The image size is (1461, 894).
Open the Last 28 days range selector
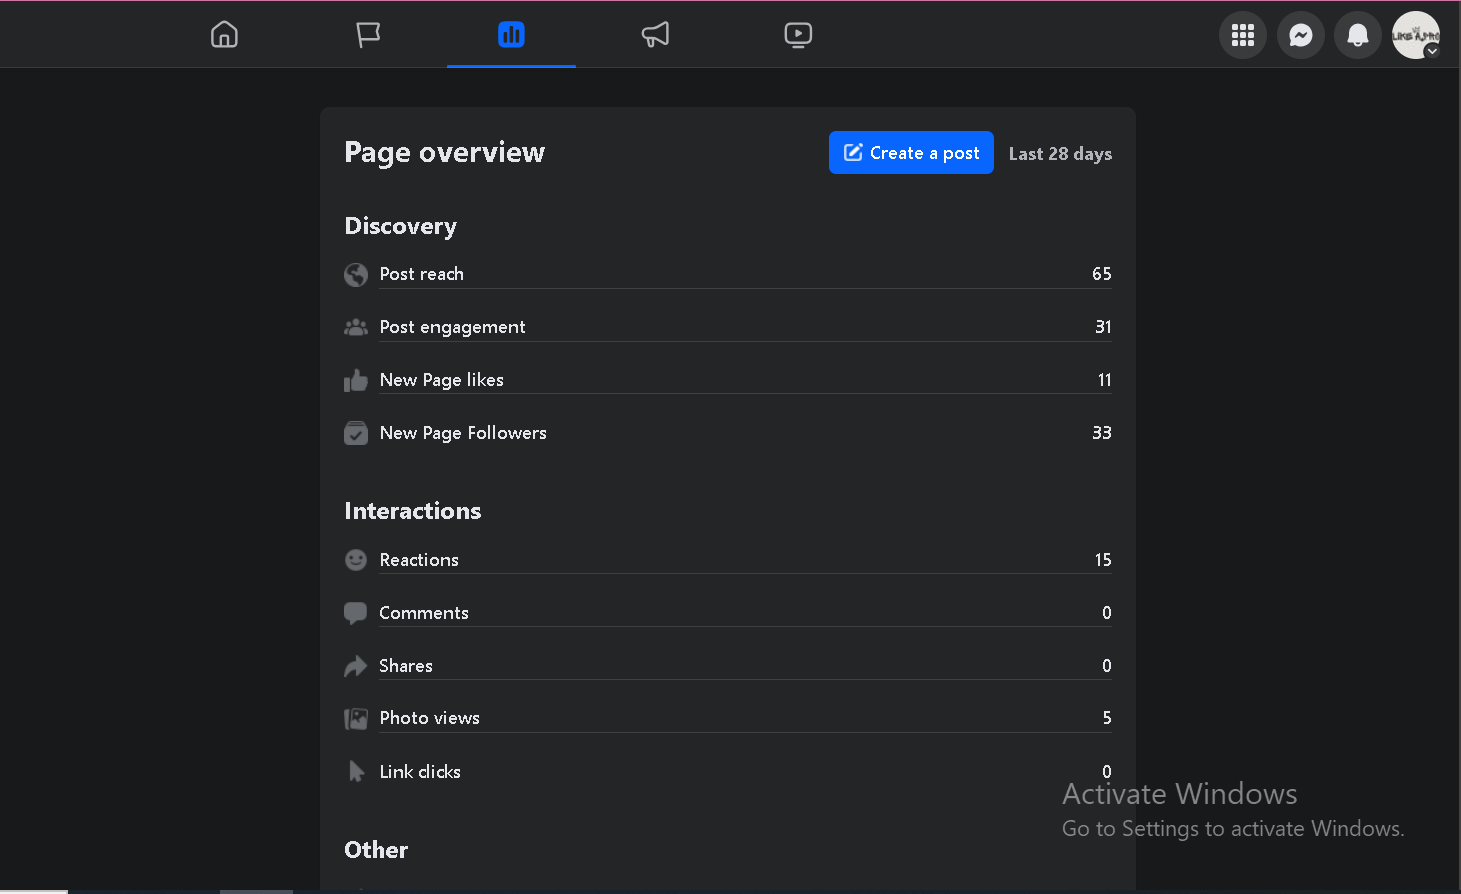(1060, 154)
